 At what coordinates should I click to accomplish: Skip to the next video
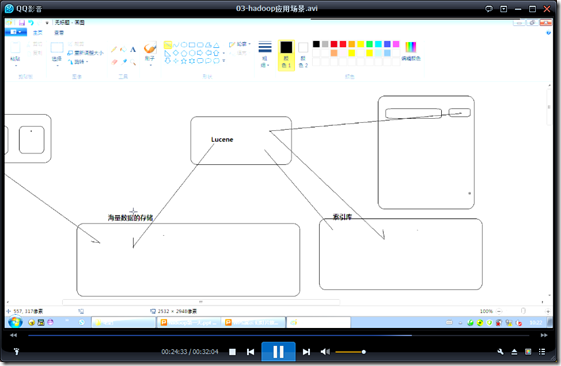[306, 352]
